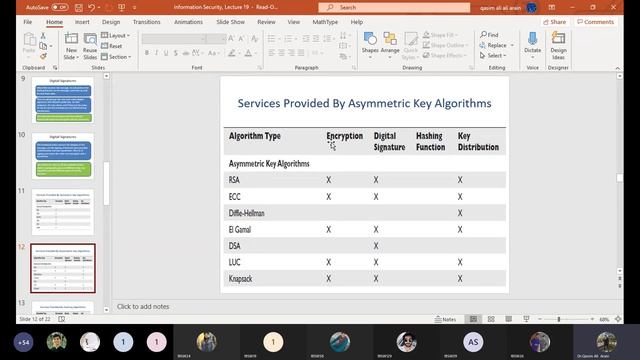The width and height of the screenshot is (640, 360).
Task: Click the notes area 'Click to add notes'
Action: point(143,306)
